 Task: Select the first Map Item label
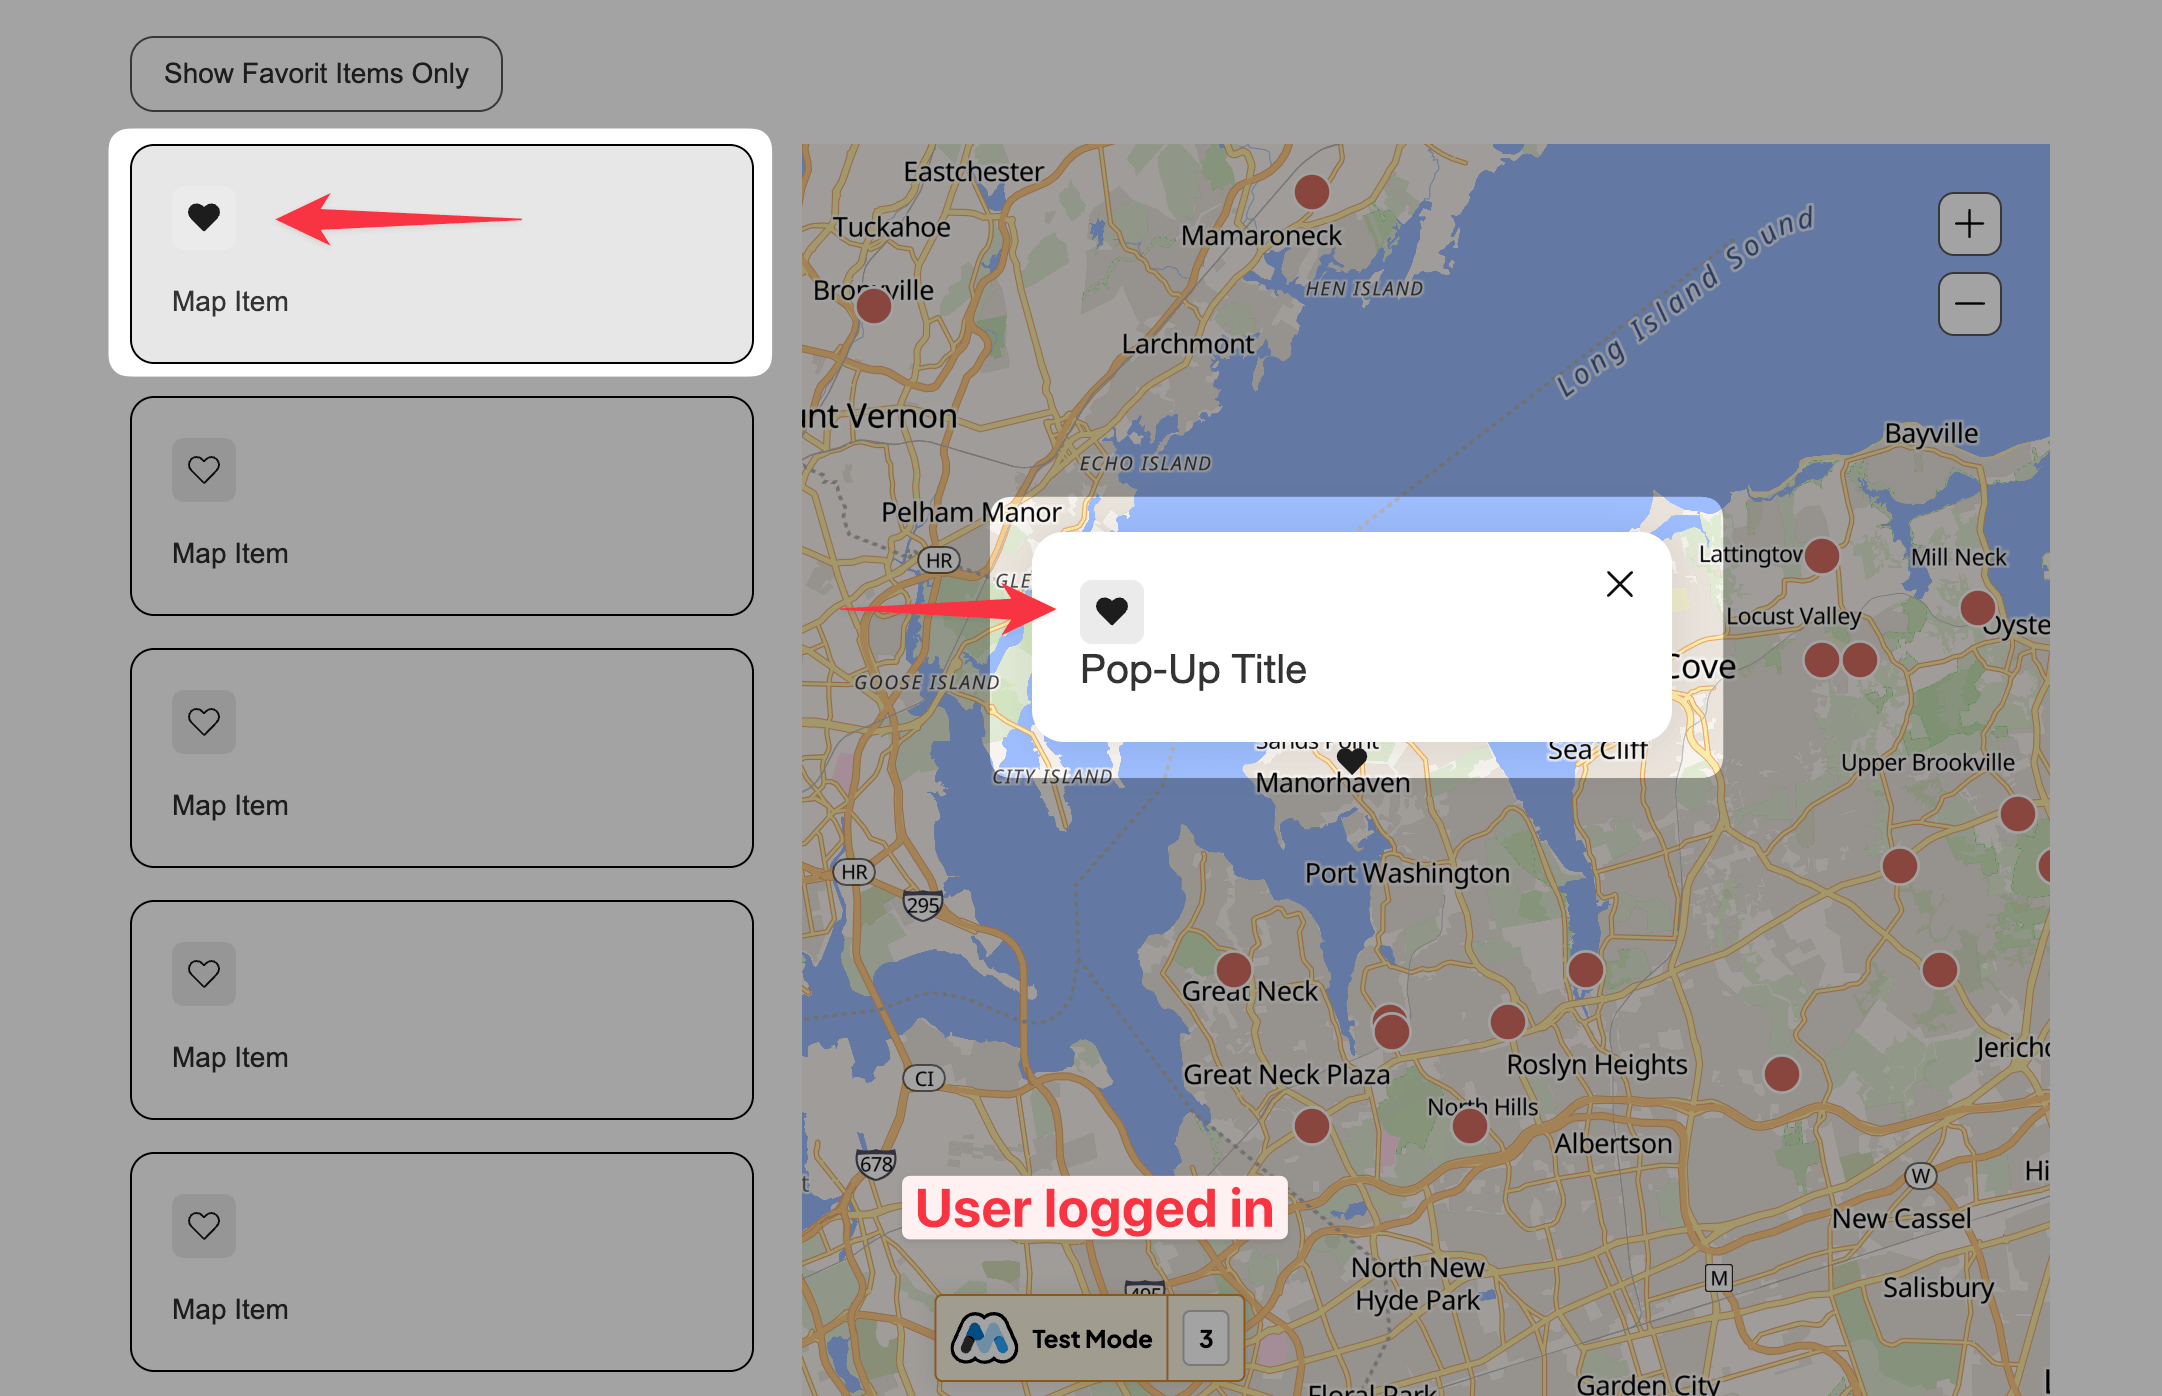pos(230,302)
